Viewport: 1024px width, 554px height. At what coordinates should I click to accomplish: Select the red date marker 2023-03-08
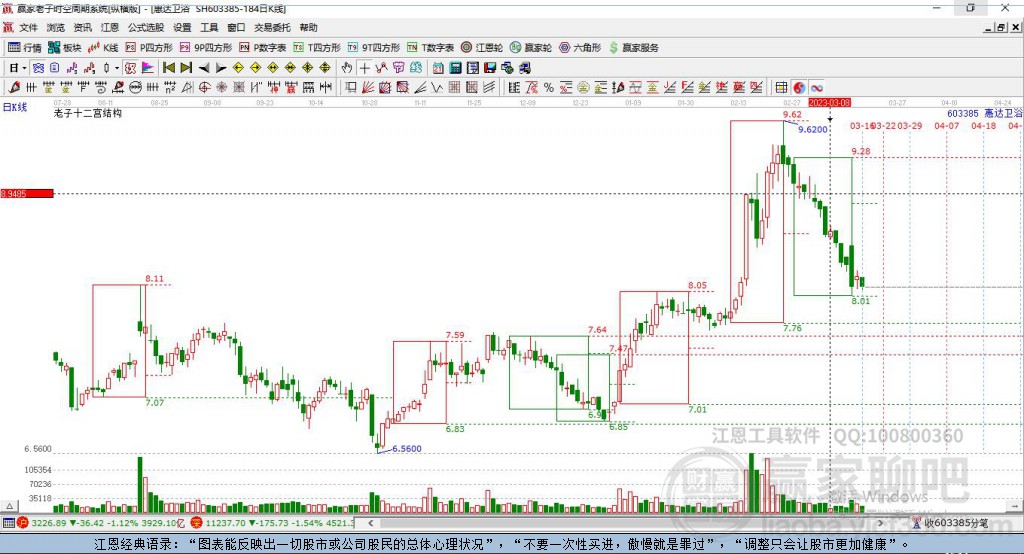point(829,103)
